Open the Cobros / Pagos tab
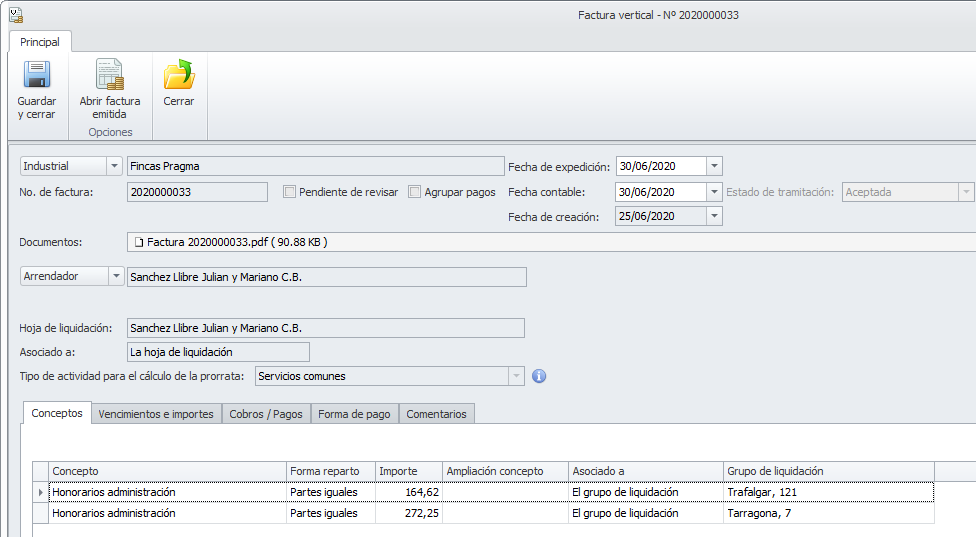The height and width of the screenshot is (537, 976). [267, 414]
